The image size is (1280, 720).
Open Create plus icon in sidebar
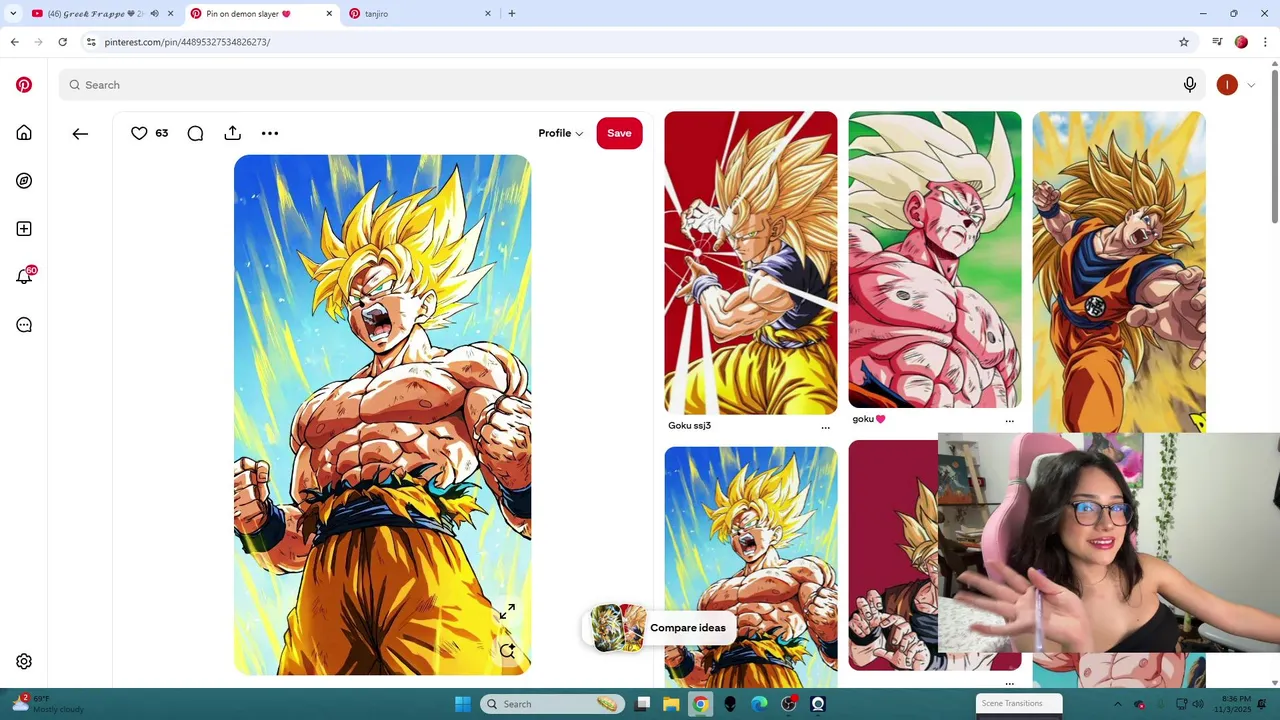[x=24, y=229]
